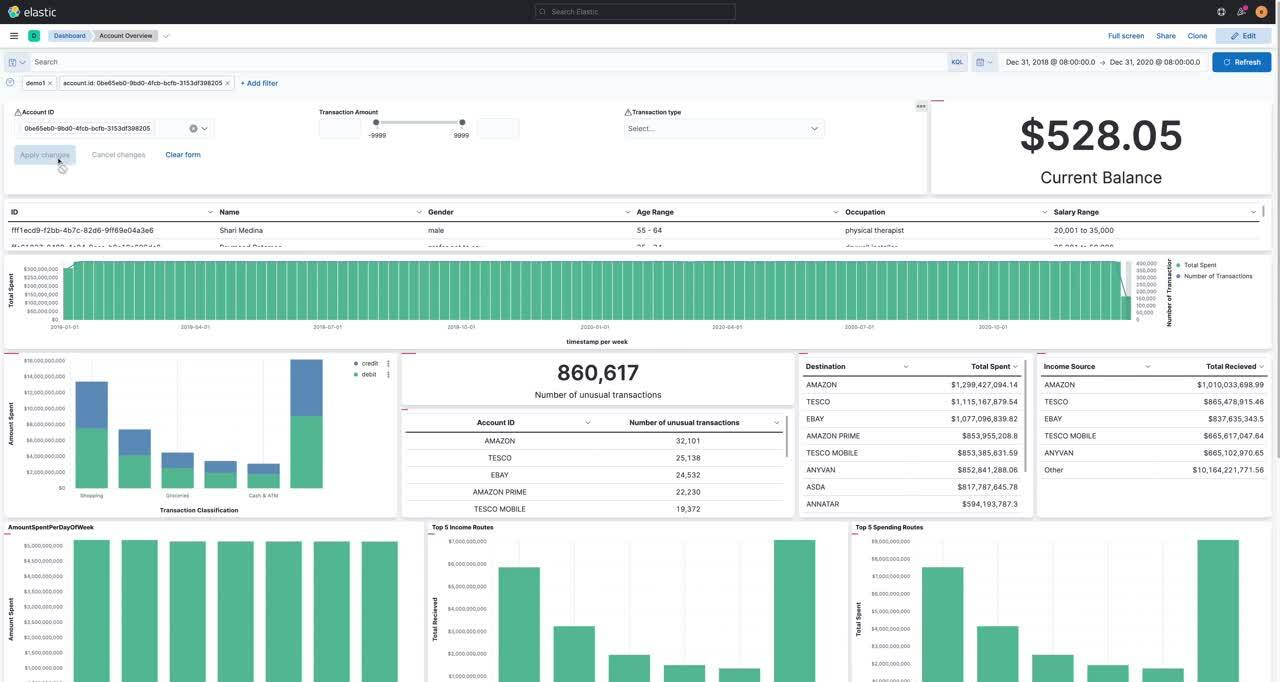Open the ID column header menu

tap(210, 212)
